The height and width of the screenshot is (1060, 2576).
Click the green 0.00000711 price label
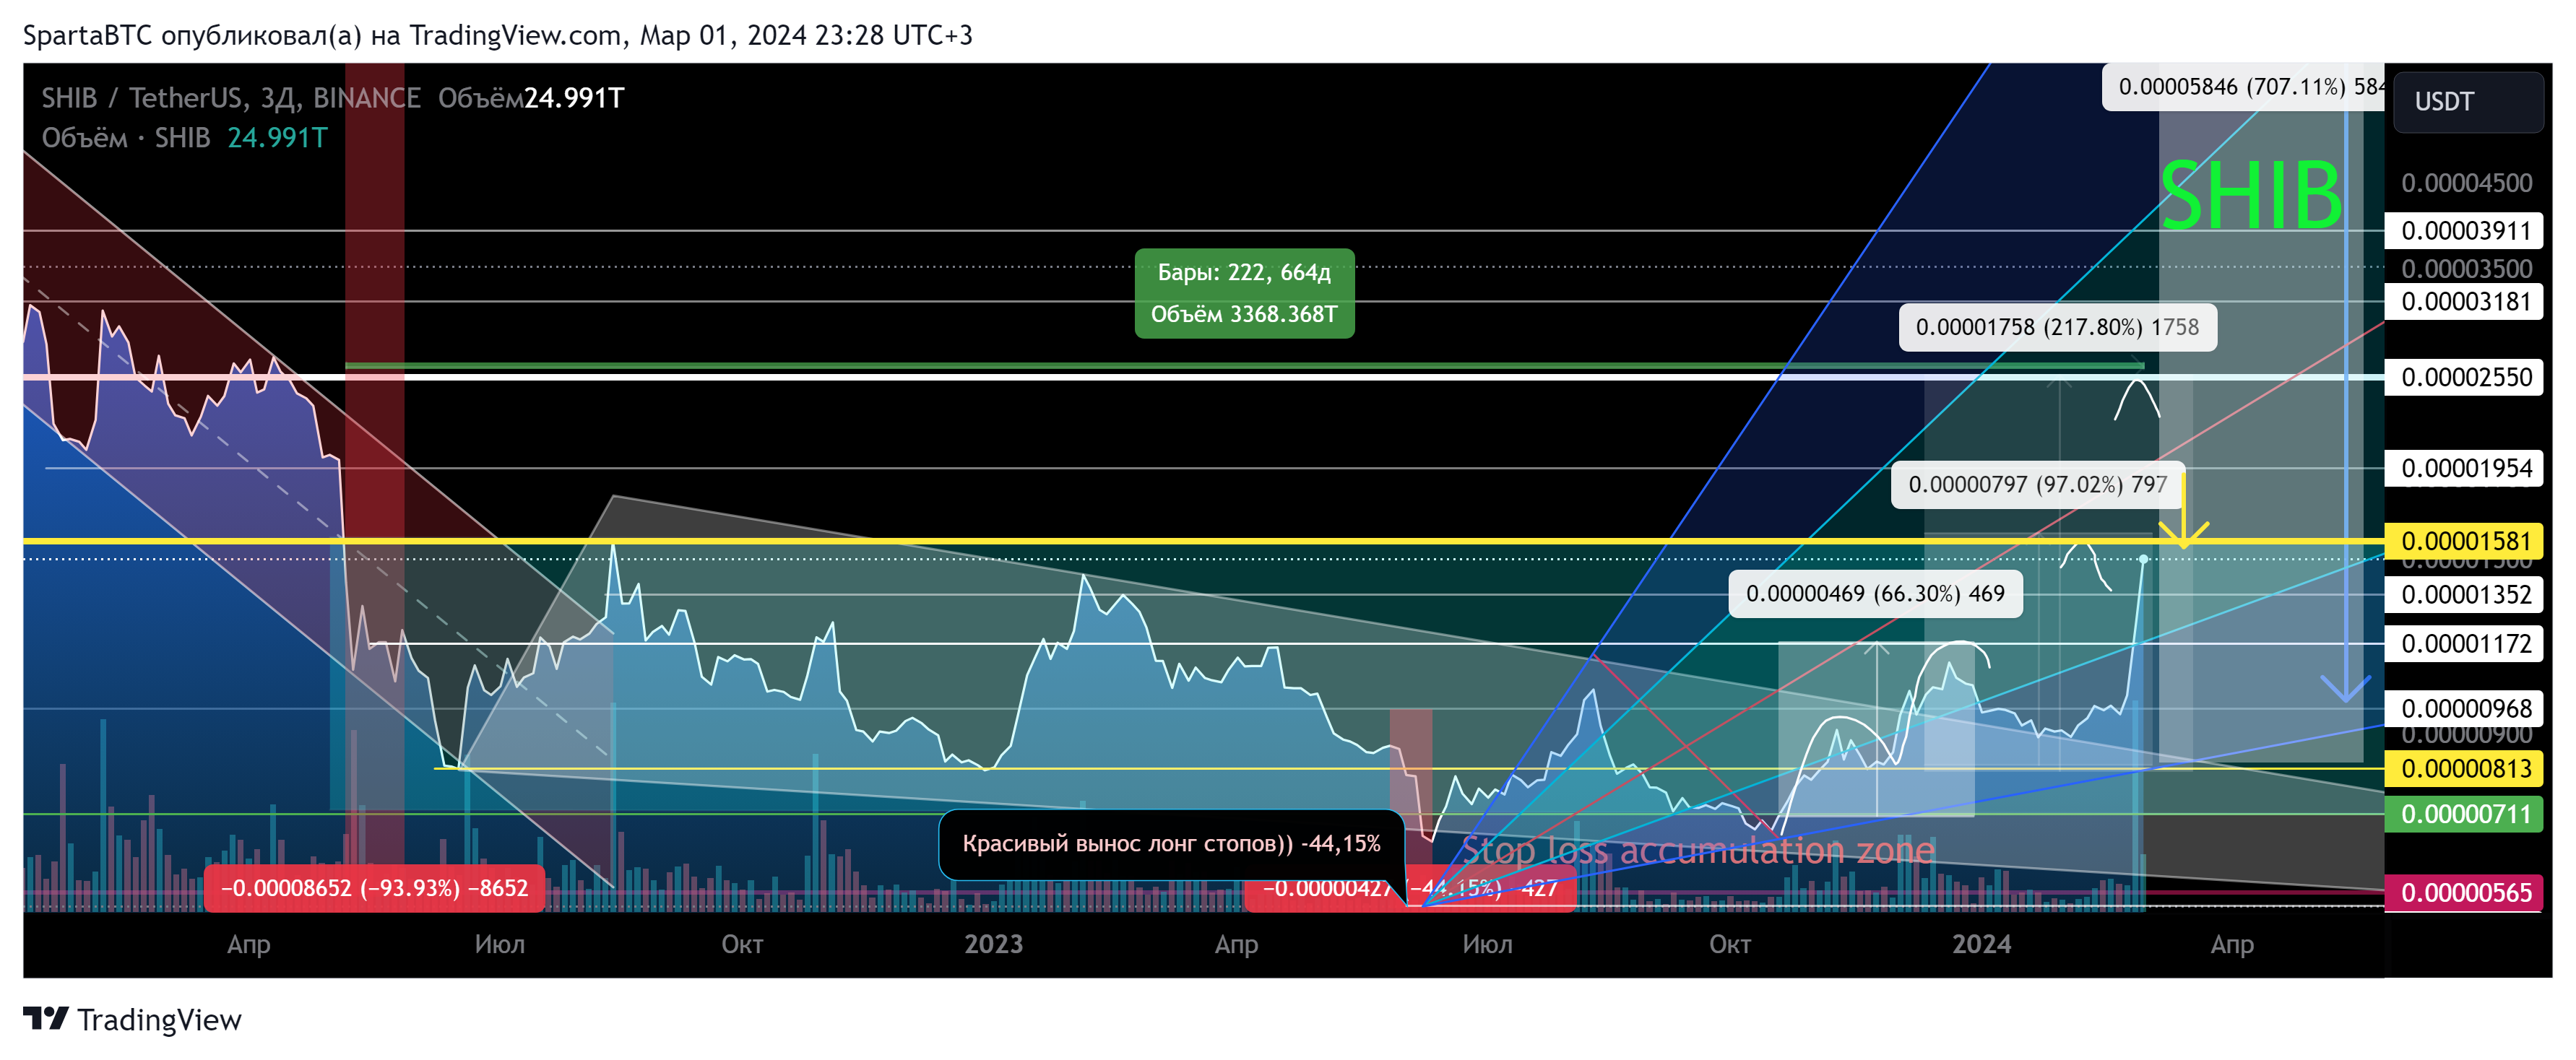point(2464,814)
